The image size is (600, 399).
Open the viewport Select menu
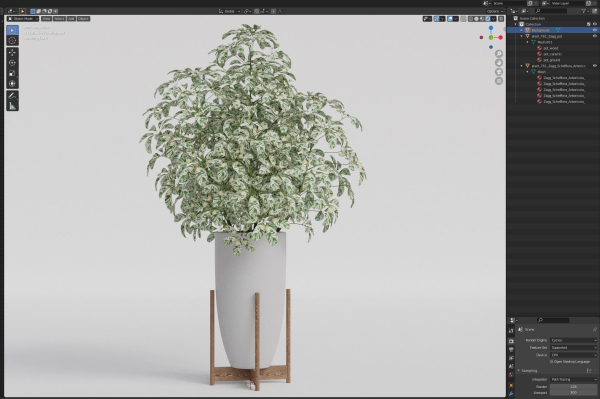click(x=59, y=19)
